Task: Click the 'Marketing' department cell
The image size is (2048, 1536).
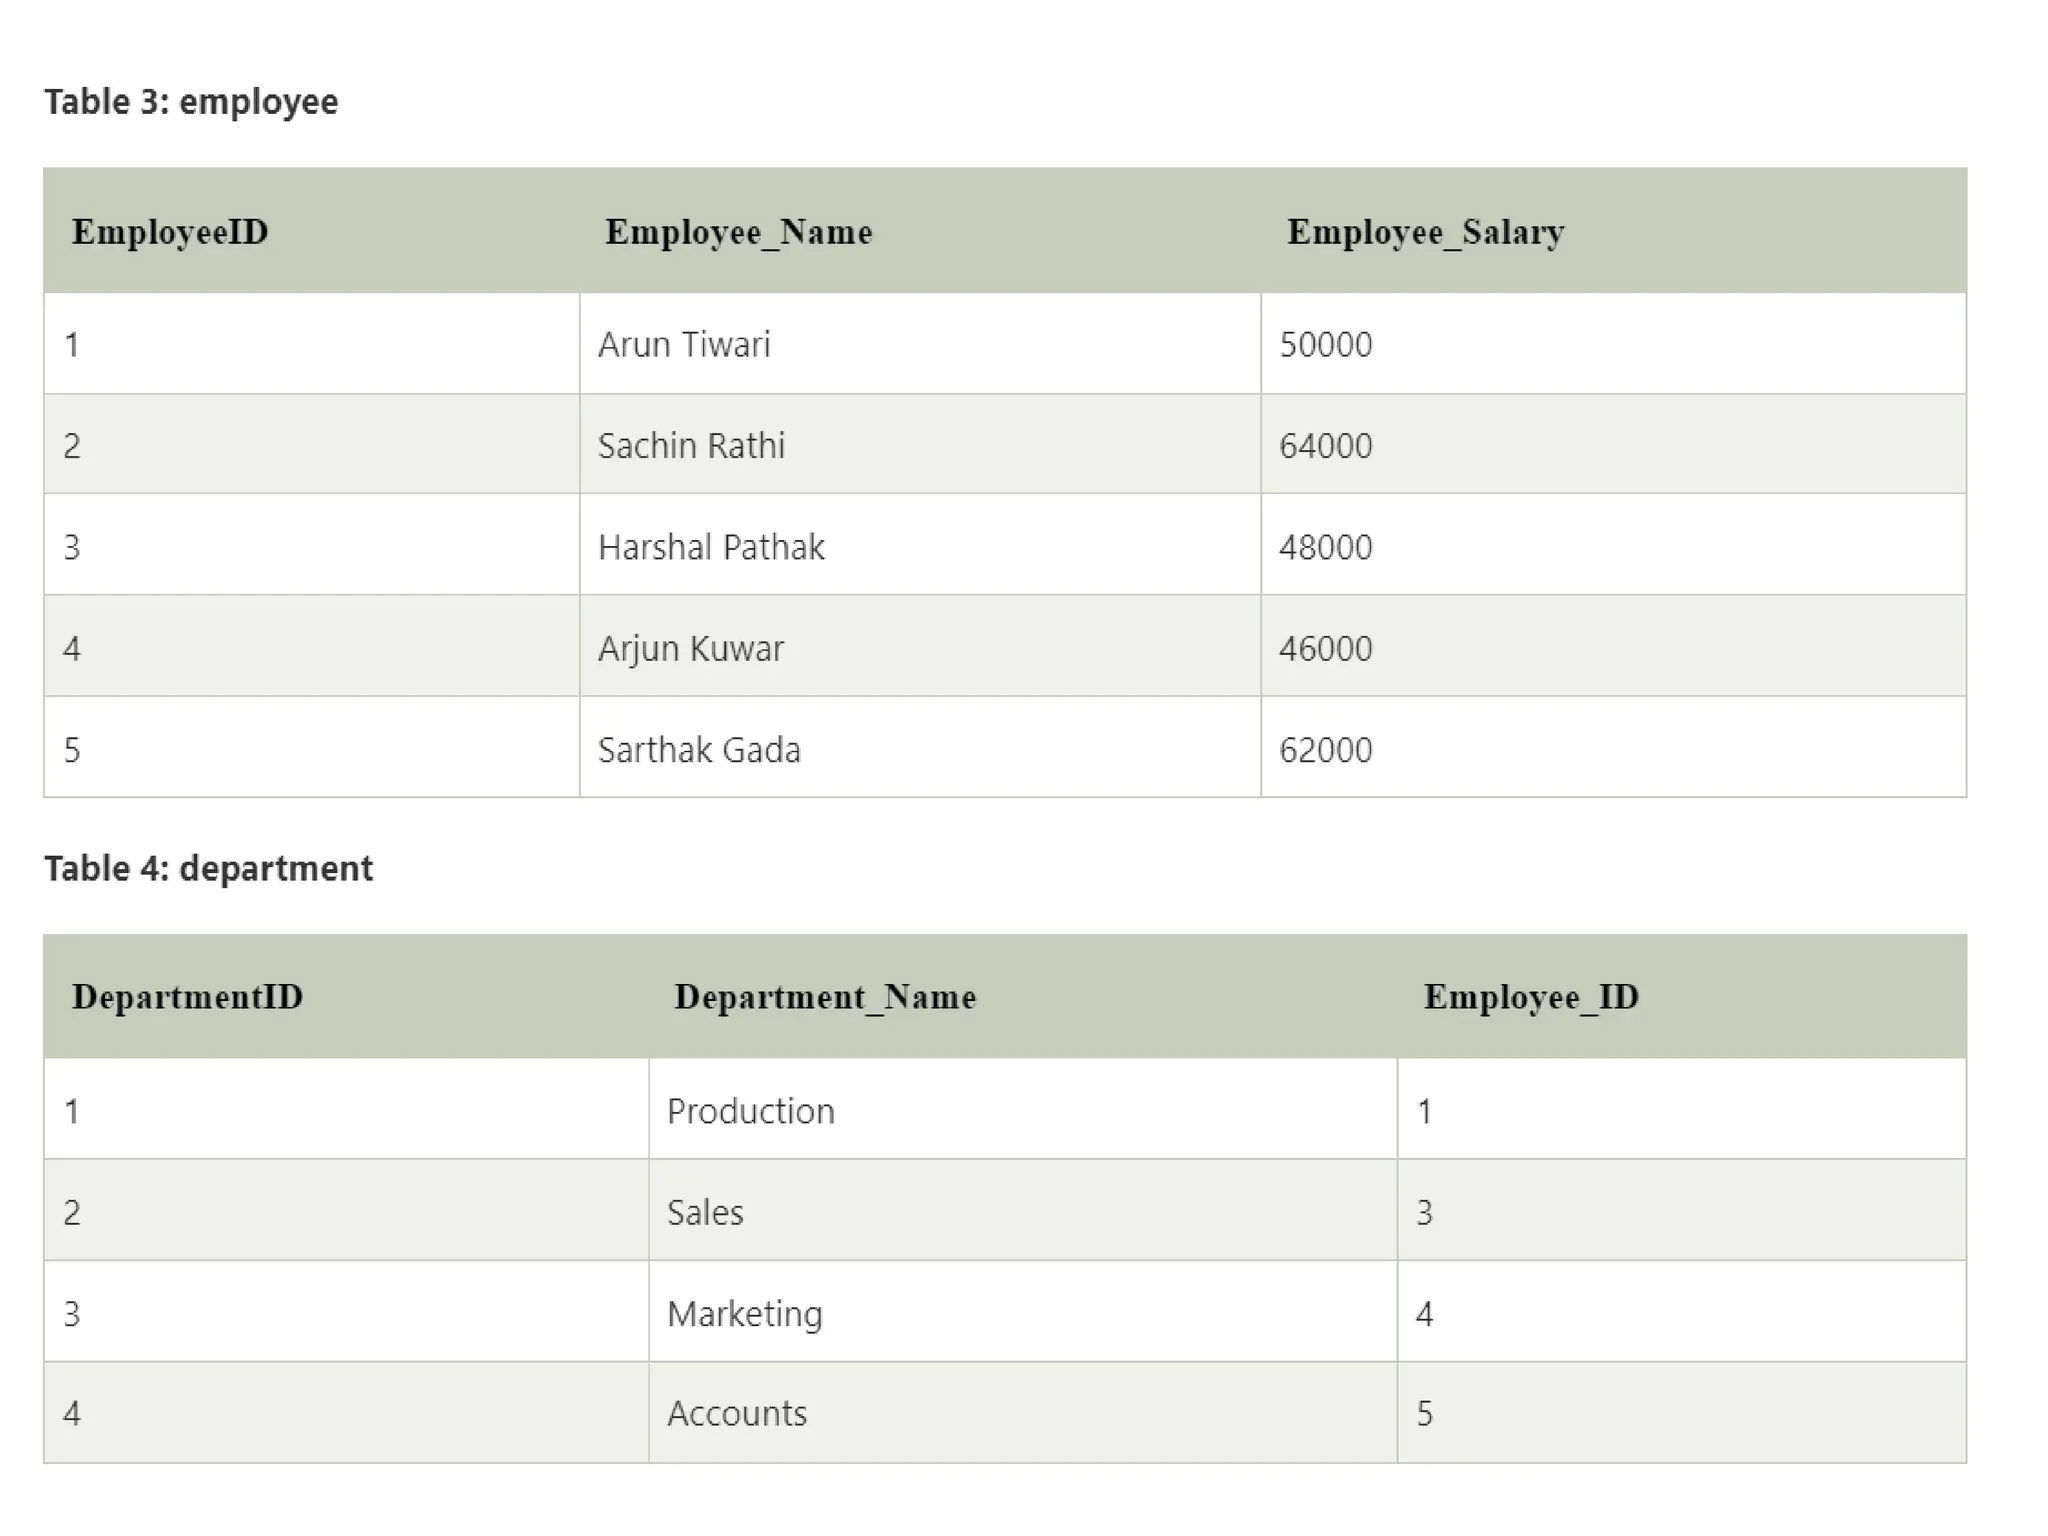Action: pyautogui.click(x=744, y=1314)
